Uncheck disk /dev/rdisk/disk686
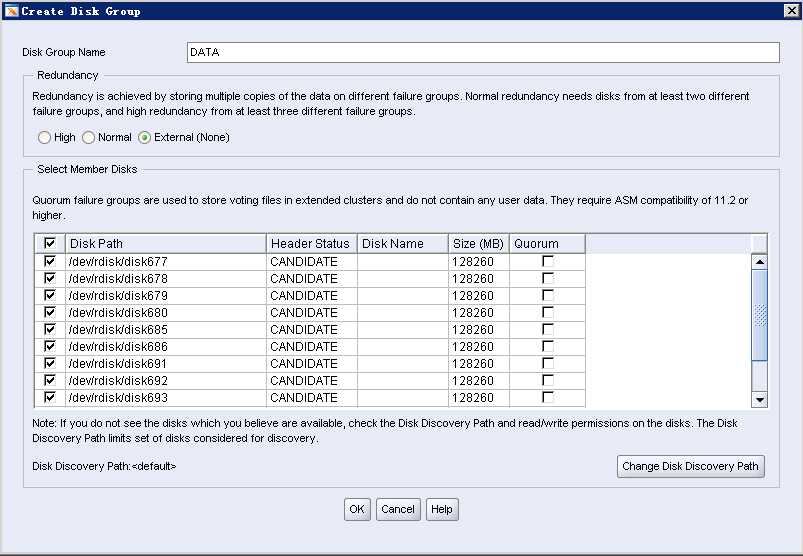Screen dimensions: 803x556 [50, 346]
